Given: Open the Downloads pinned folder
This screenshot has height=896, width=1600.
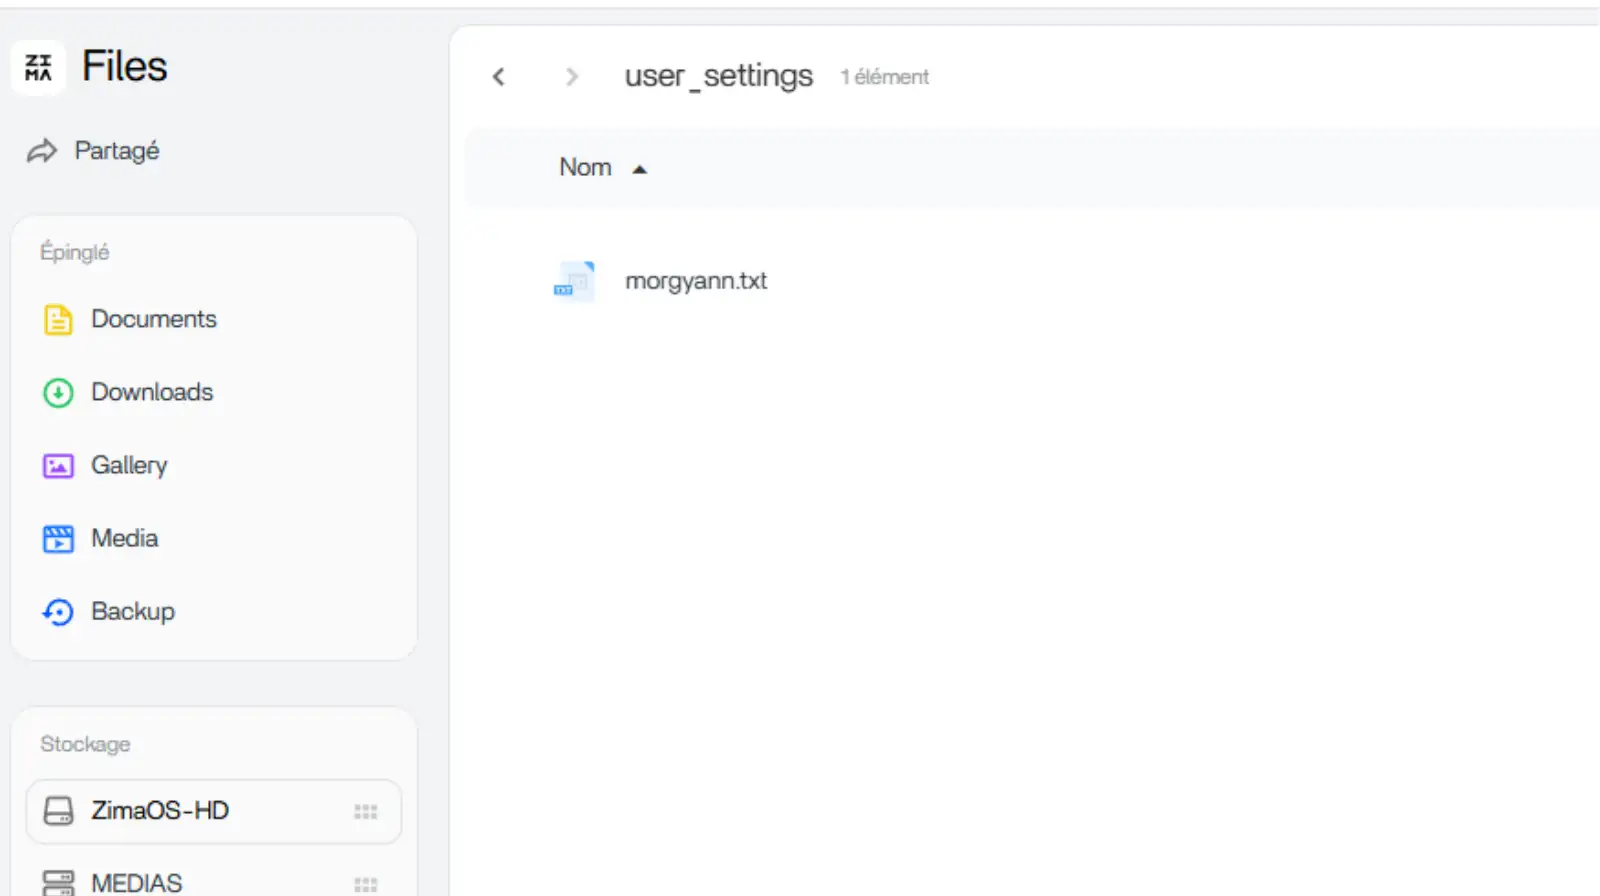Looking at the screenshot, I should [152, 392].
